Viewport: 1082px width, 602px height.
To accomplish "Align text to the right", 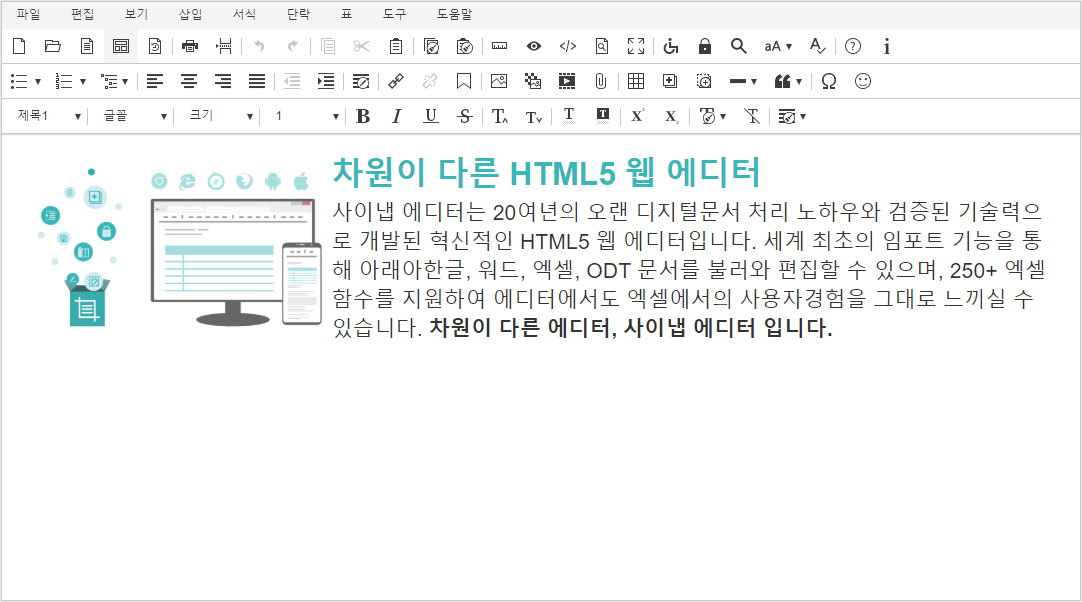I will pos(223,81).
